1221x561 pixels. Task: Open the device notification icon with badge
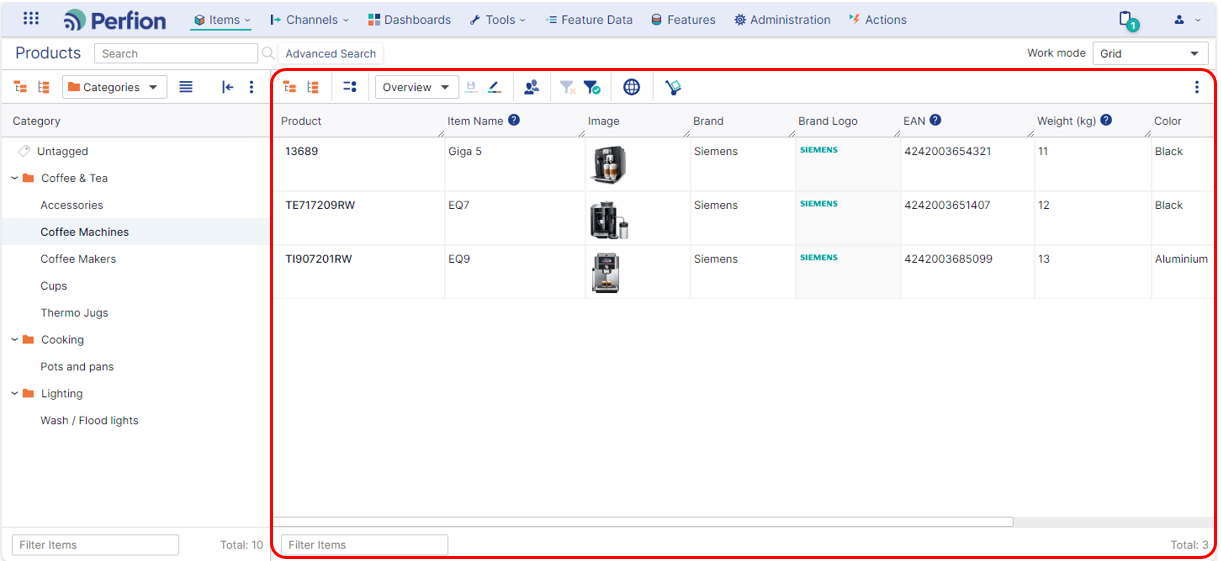(x=1128, y=20)
